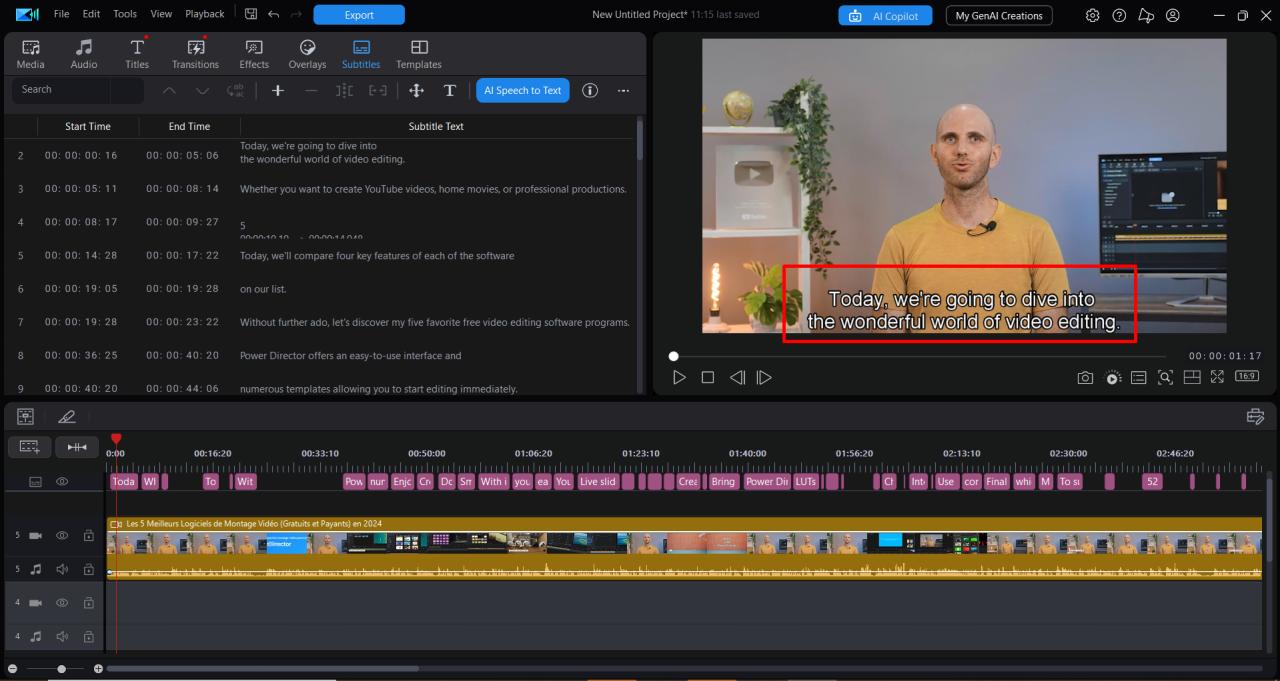
Task: Click the search field in the Subtitles panel
Action: [70, 89]
